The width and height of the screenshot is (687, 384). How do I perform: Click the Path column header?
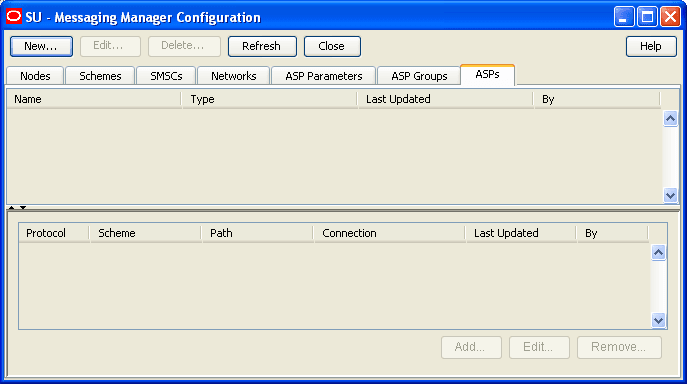coord(258,233)
